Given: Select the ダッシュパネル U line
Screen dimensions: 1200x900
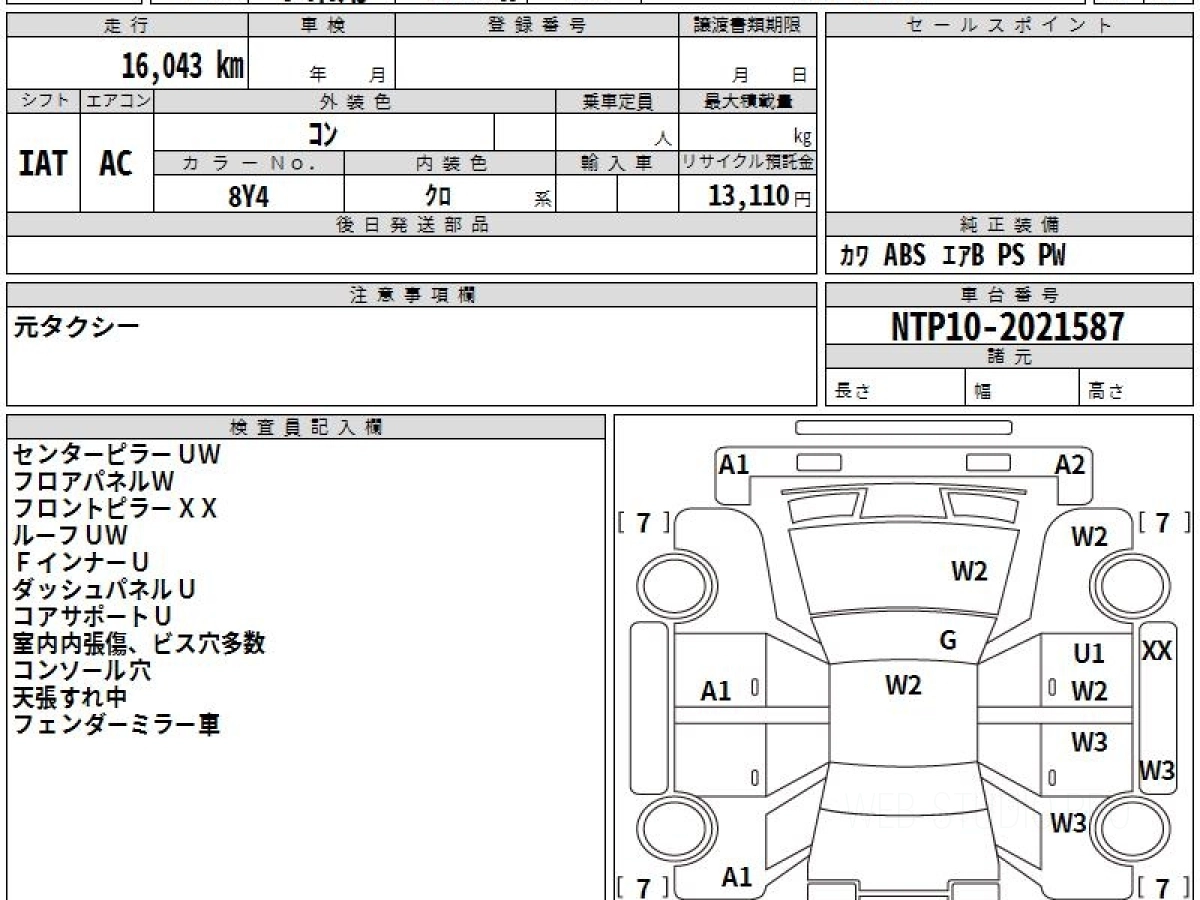Looking at the screenshot, I should (x=104, y=589).
